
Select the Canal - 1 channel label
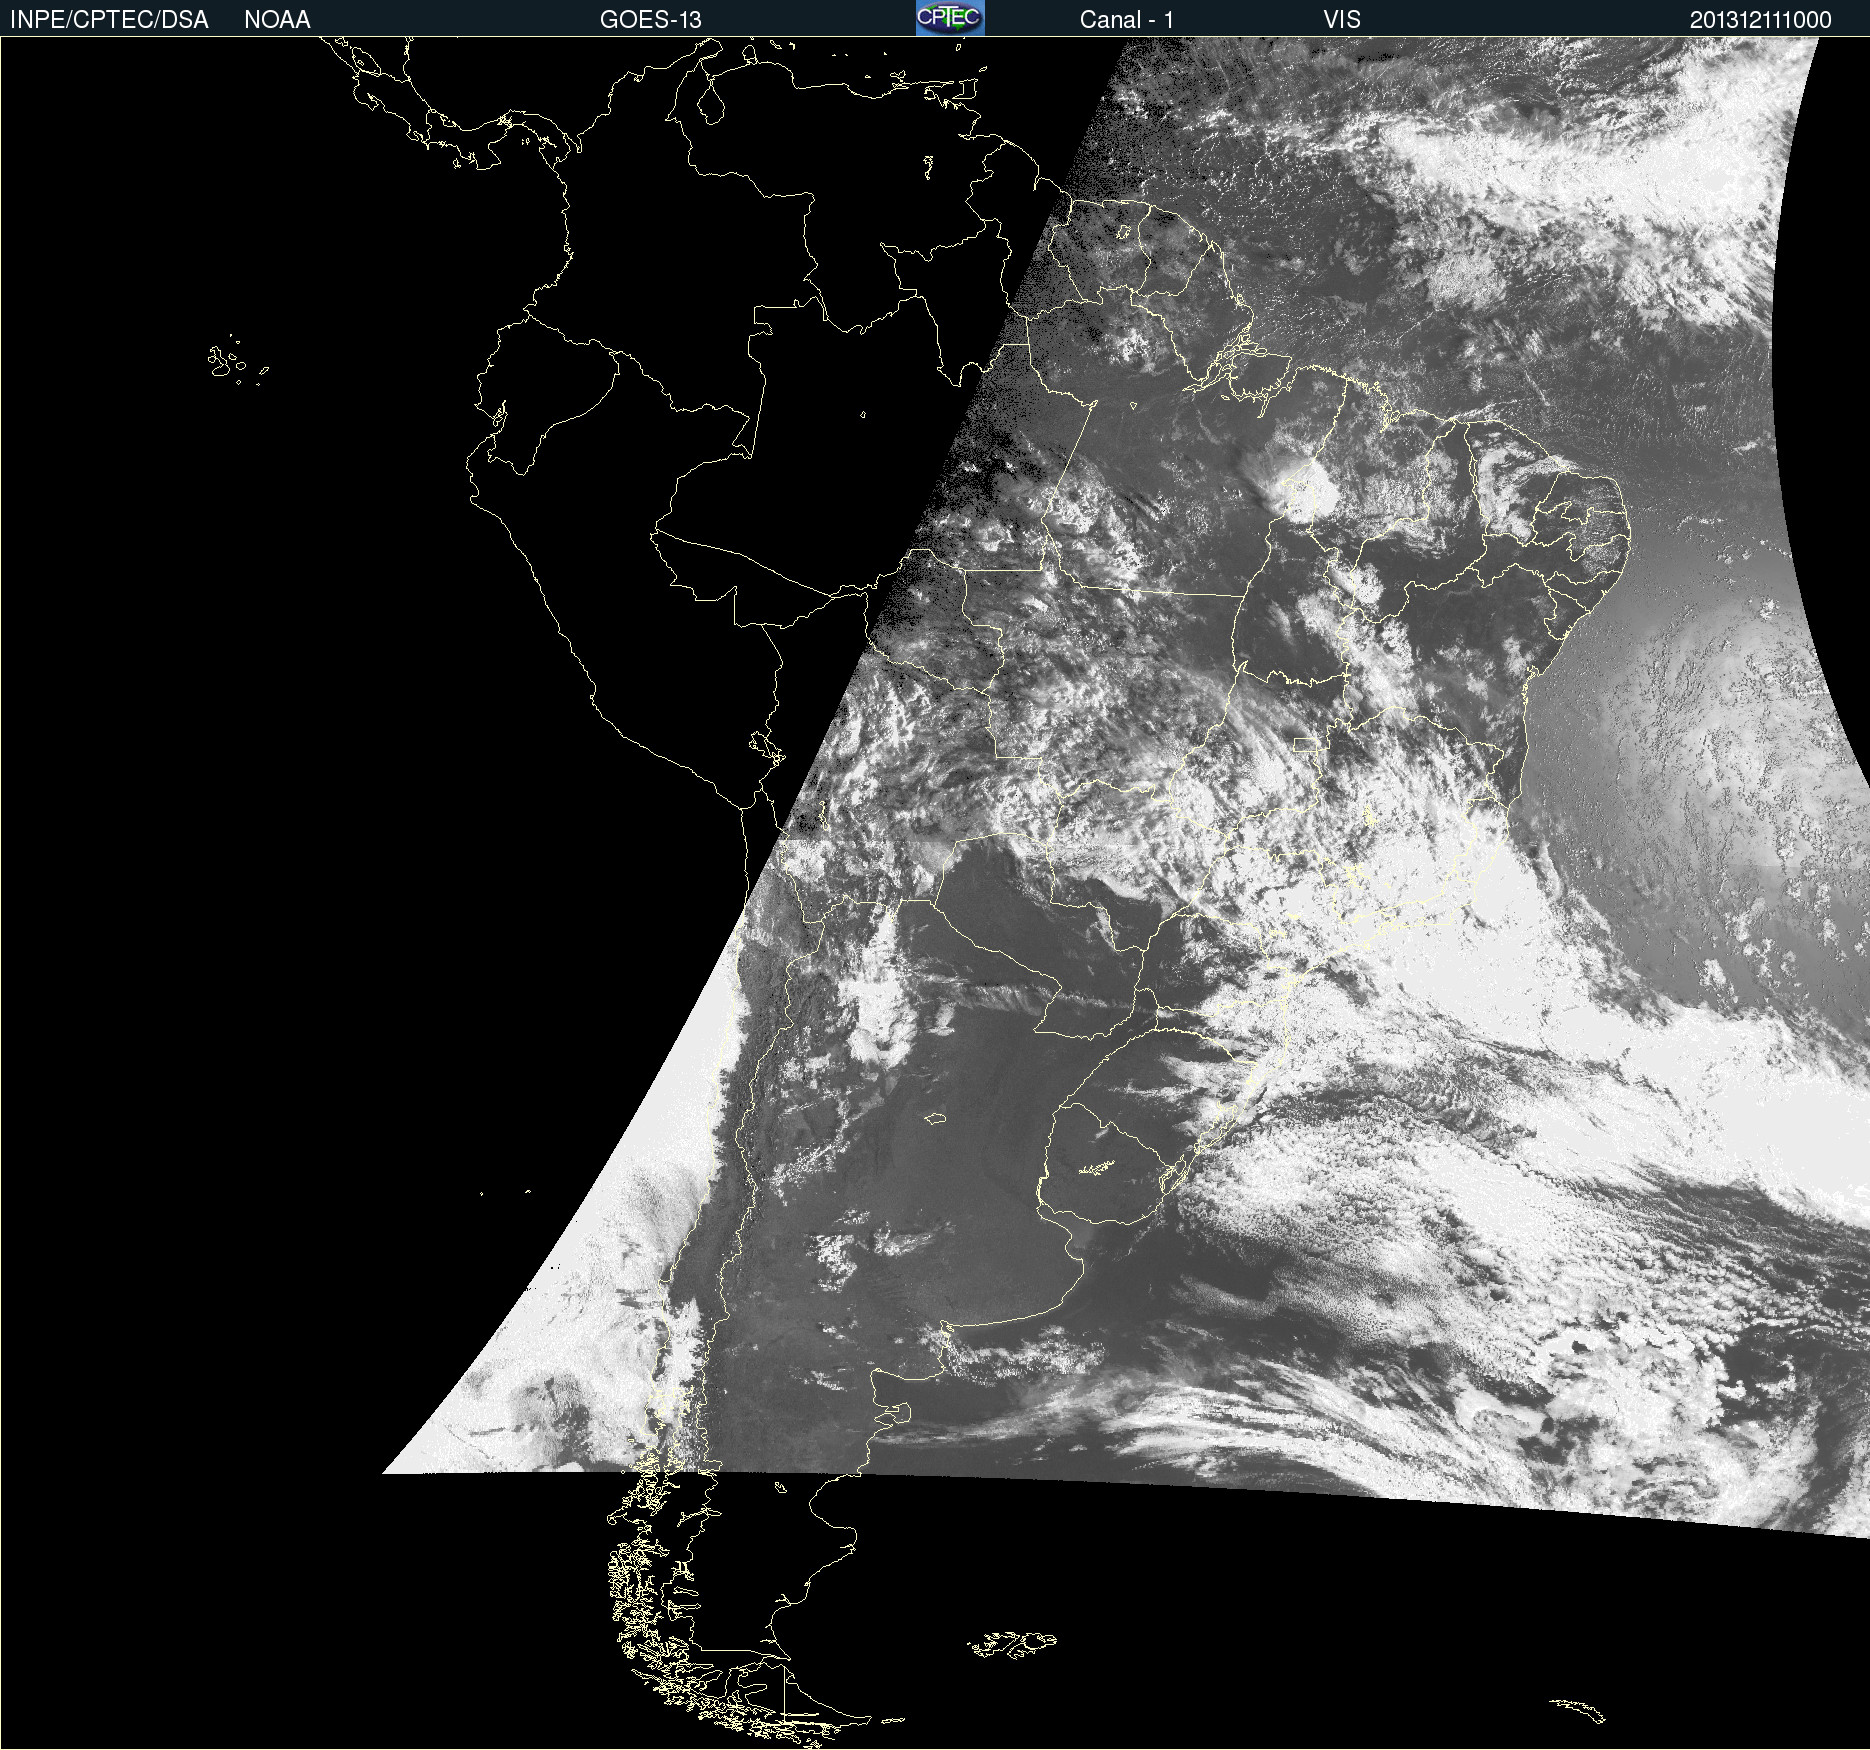1127,20
